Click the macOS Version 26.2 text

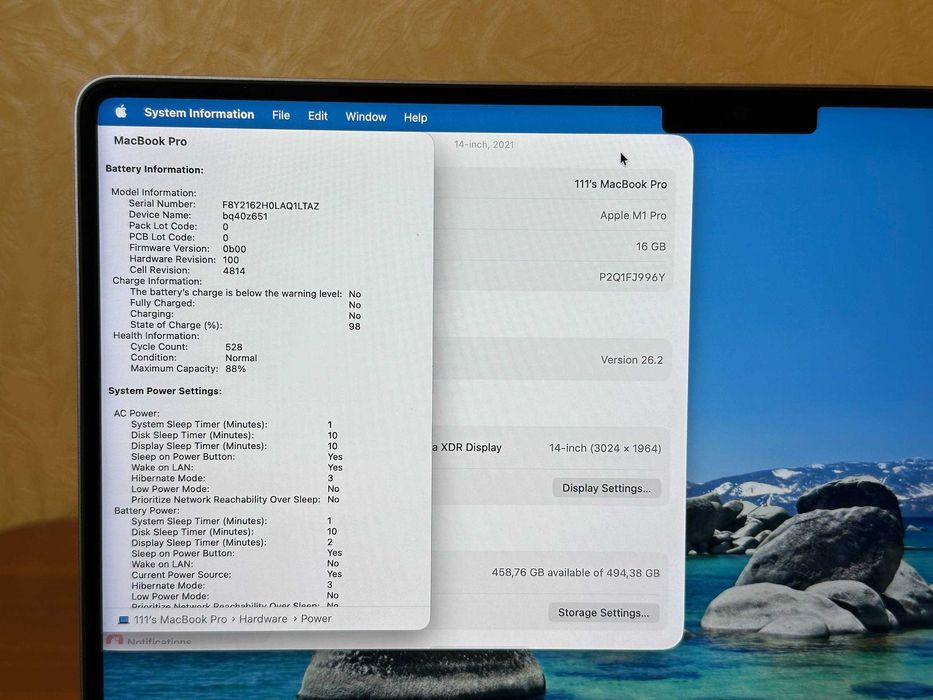pyautogui.click(x=632, y=360)
